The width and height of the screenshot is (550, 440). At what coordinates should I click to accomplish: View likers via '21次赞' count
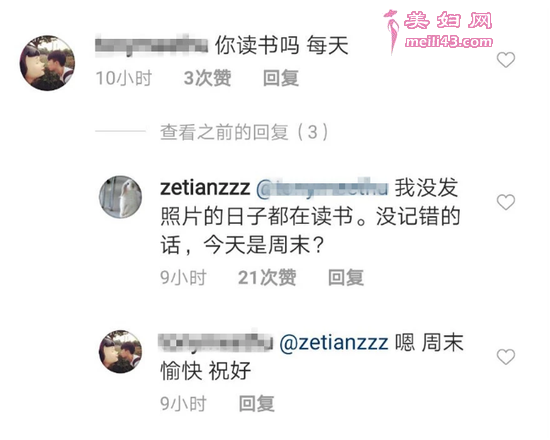click(x=267, y=278)
